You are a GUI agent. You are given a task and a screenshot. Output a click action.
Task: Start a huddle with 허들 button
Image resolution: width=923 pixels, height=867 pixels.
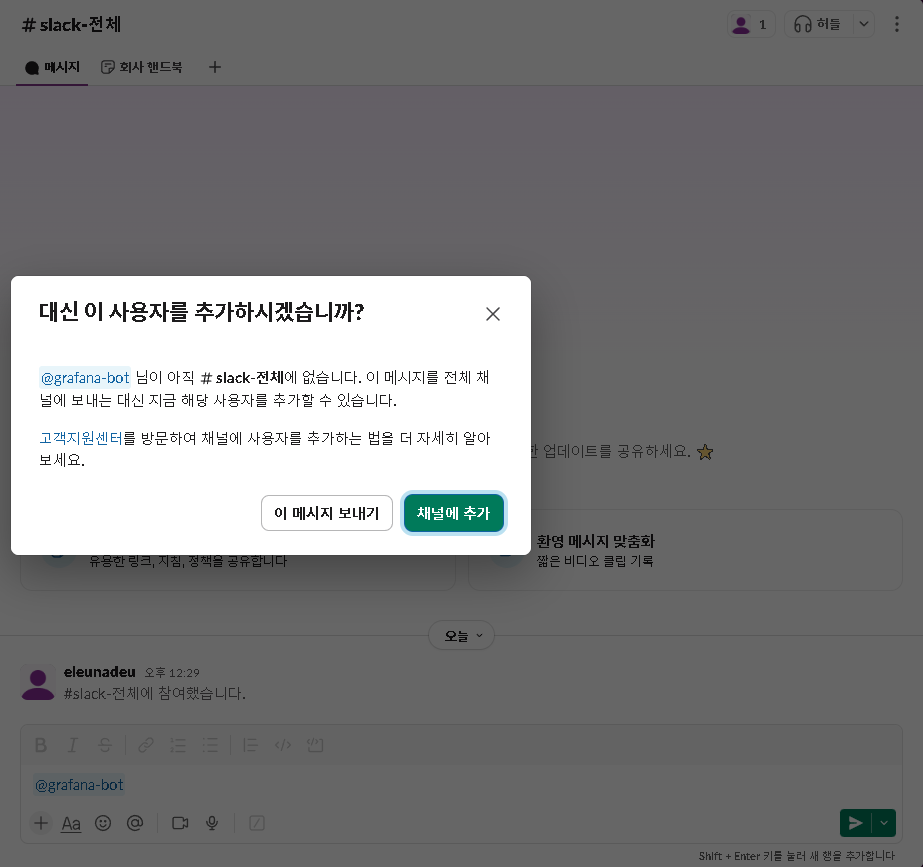[x=819, y=25]
